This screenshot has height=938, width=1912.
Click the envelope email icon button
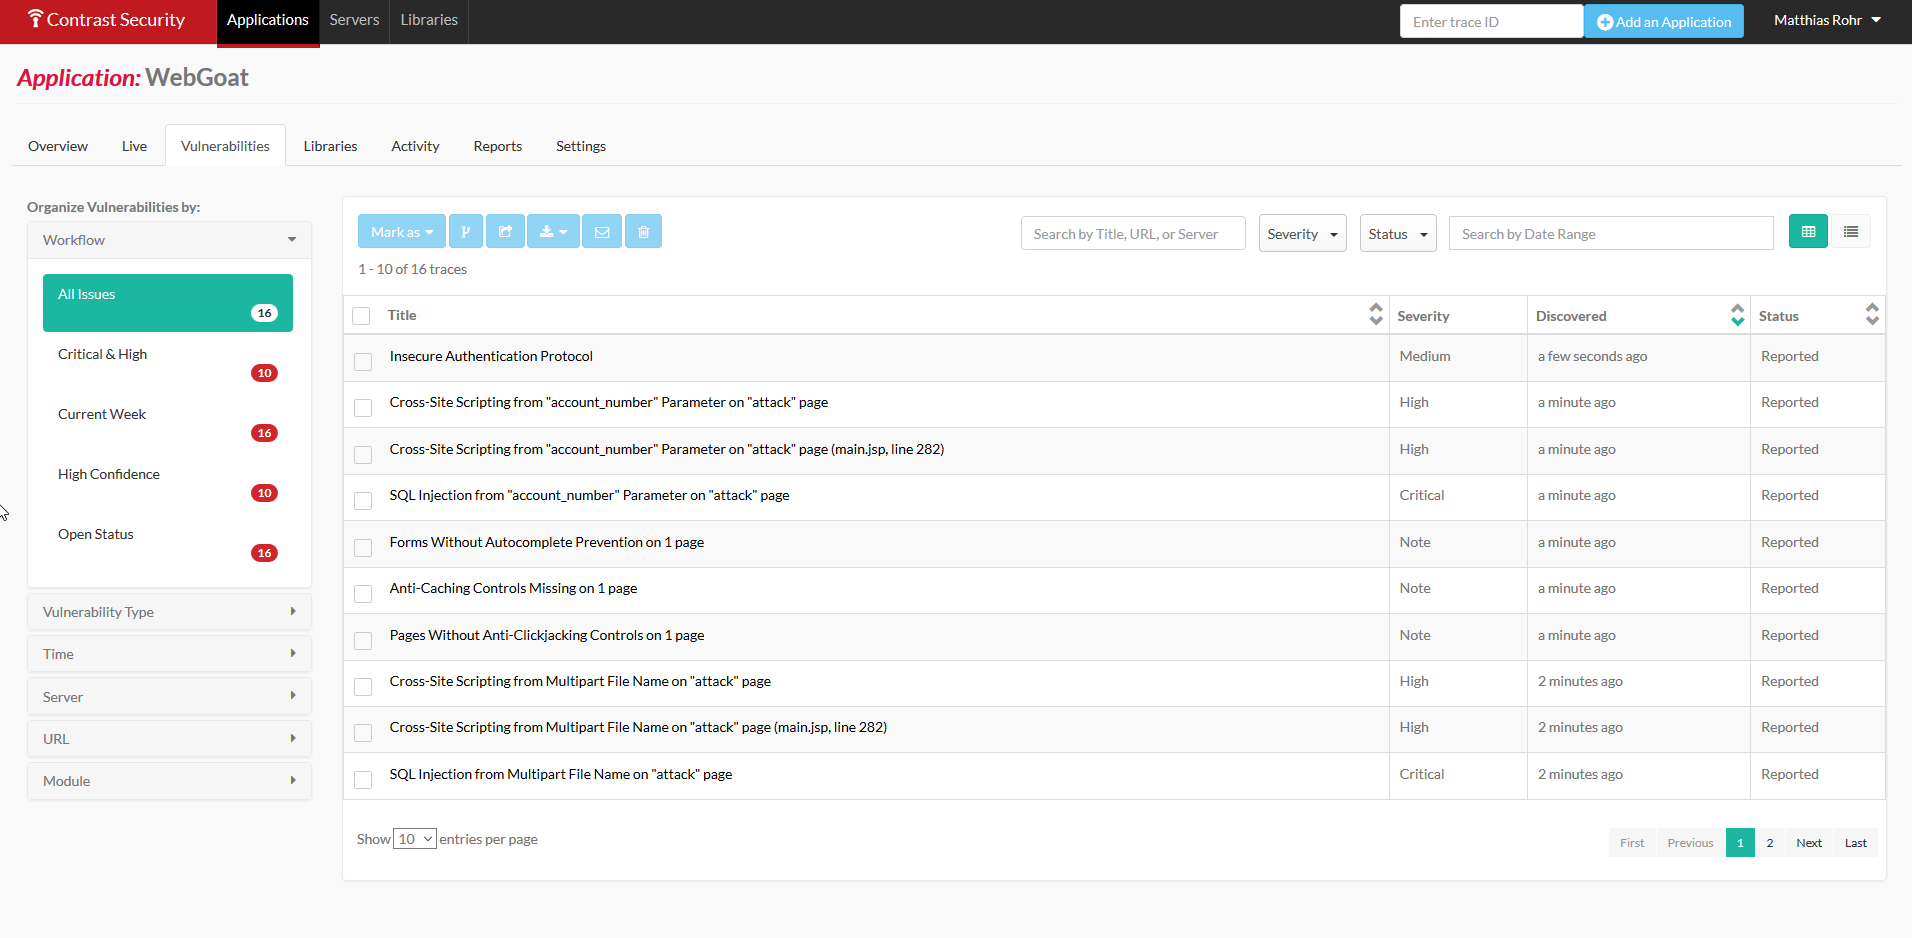click(602, 232)
